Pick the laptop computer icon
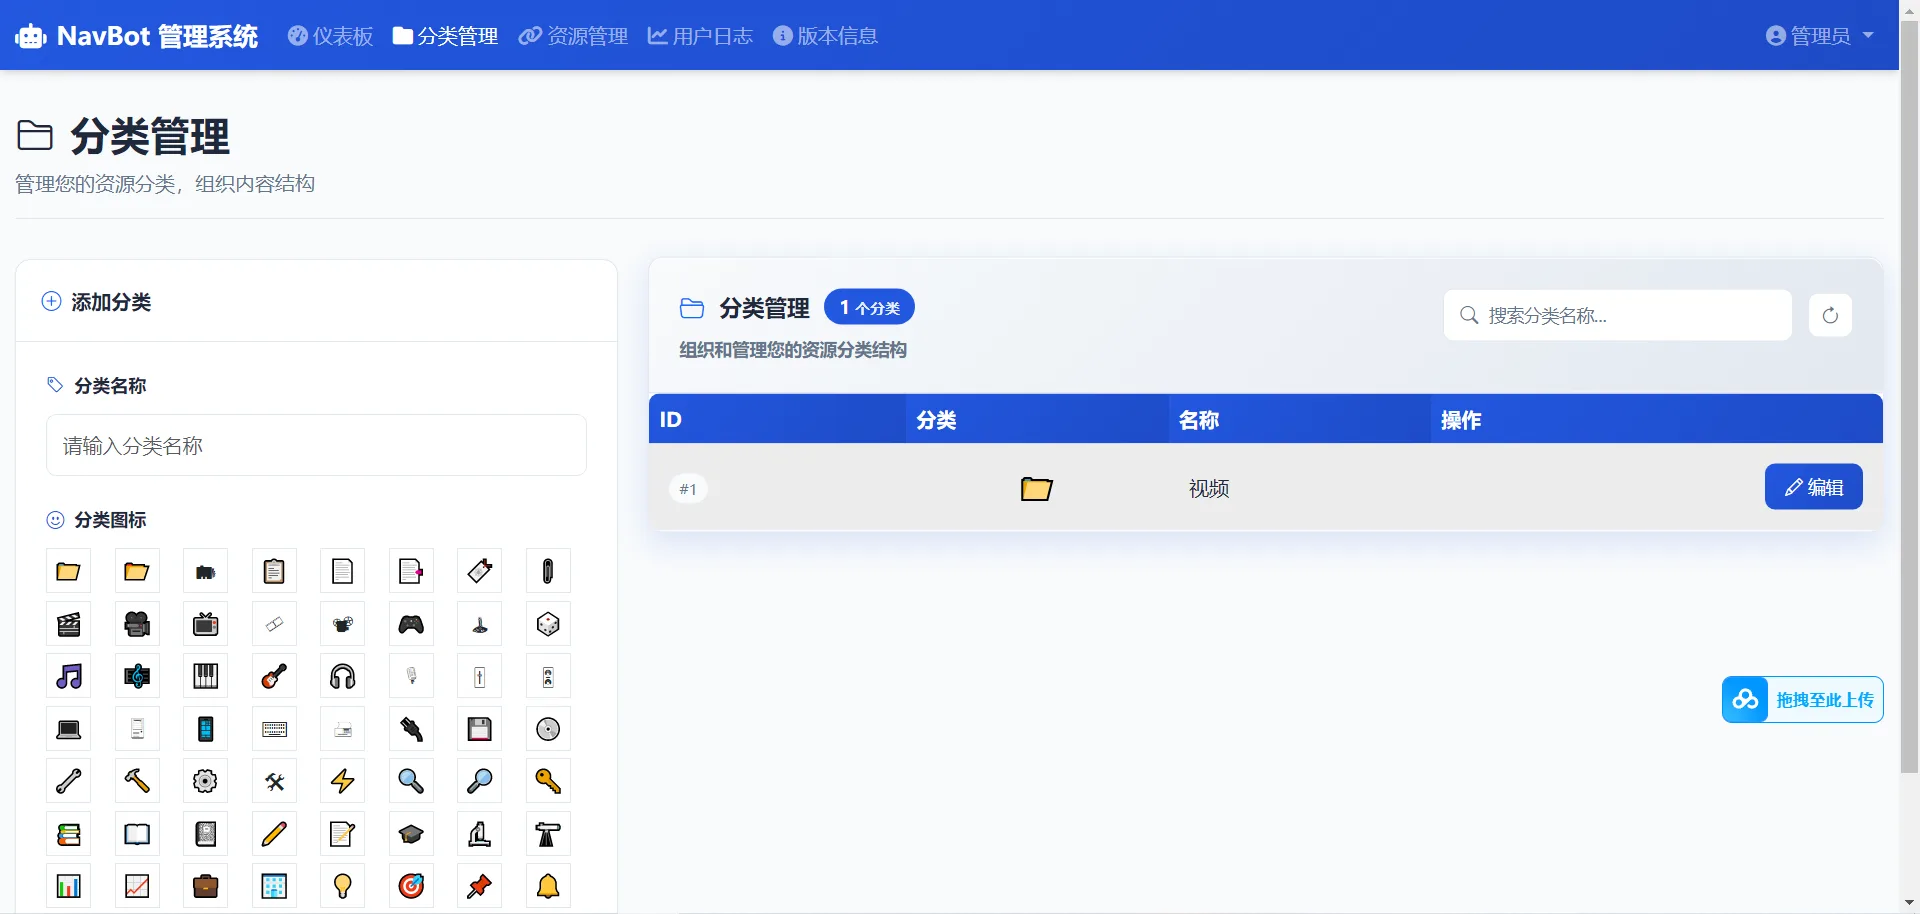 (x=68, y=729)
